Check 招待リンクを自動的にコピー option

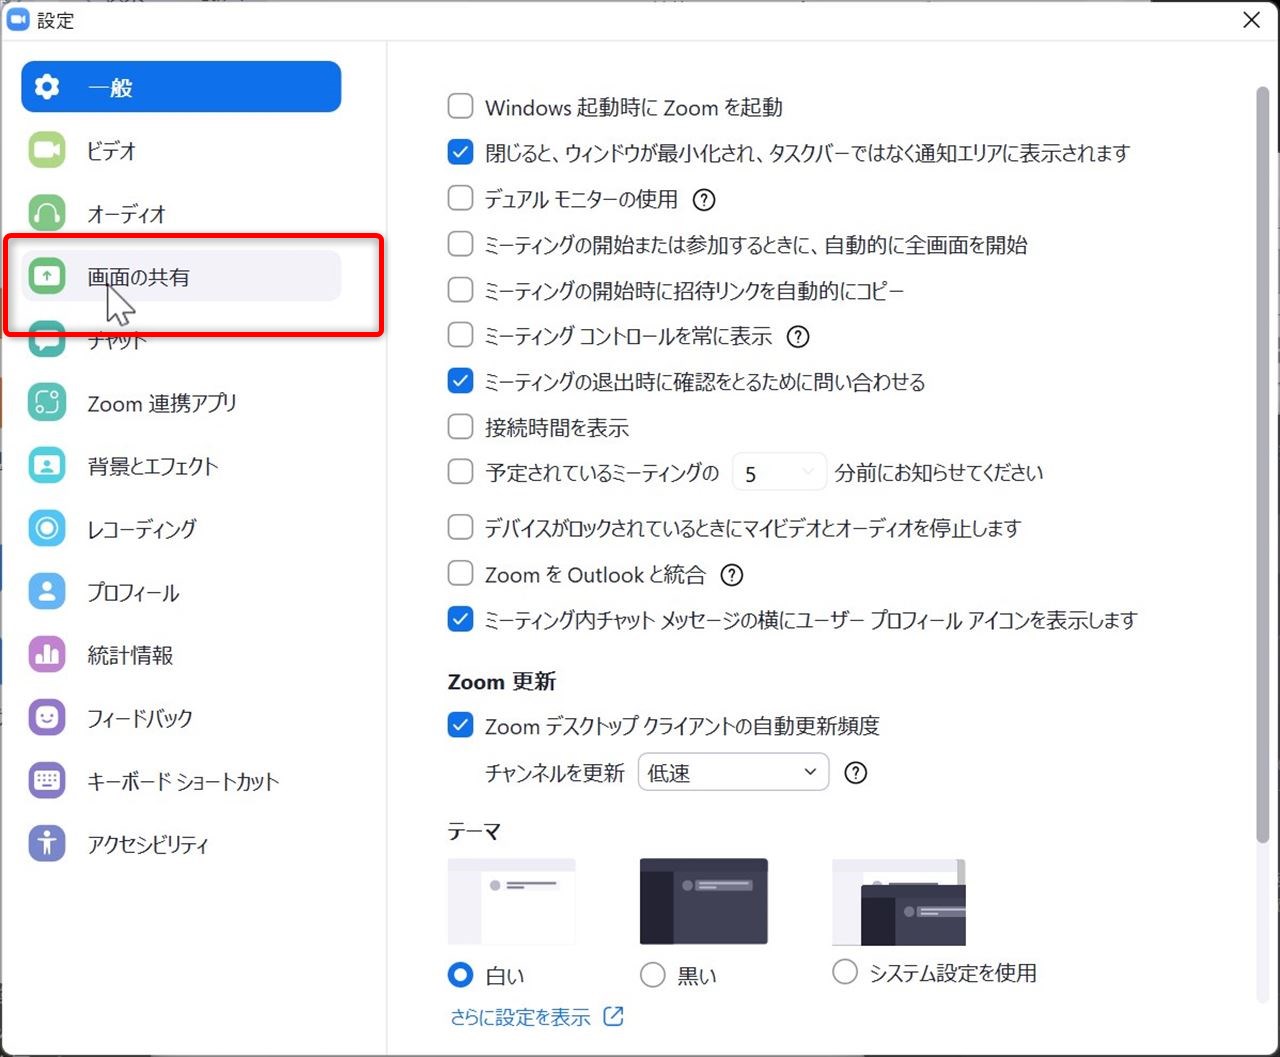point(460,290)
